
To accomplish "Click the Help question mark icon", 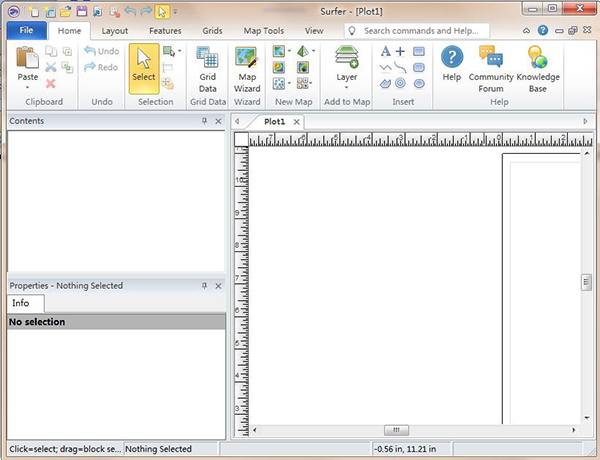I will coord(452,58).
